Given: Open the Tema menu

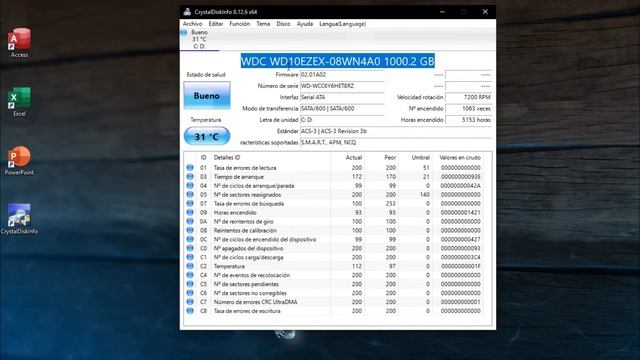Looking at the screenshot, I should pyautogui.click(x=263, y=24).
